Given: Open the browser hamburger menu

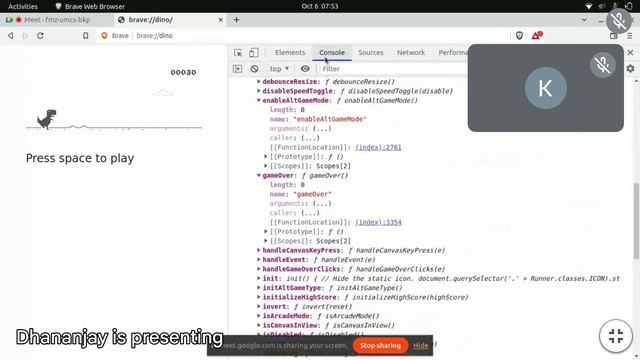Looking at the screenshot, I should [x=630, y=36].
